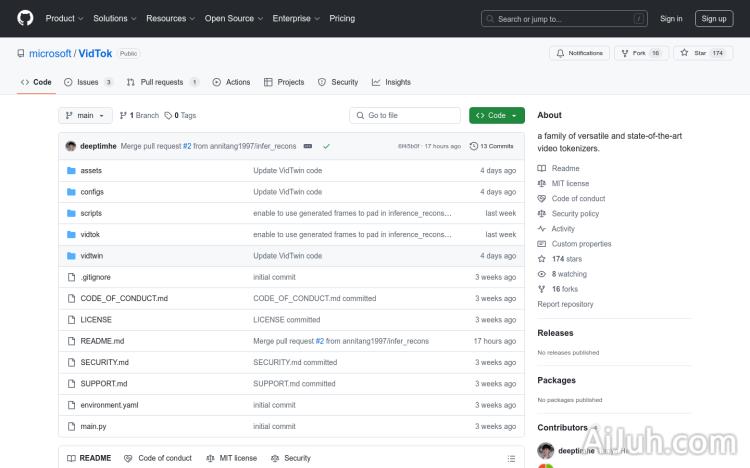The width and height of the screenshot is (750, 468).
Task: Expand the Product menu
Action: tap(64, 18)
